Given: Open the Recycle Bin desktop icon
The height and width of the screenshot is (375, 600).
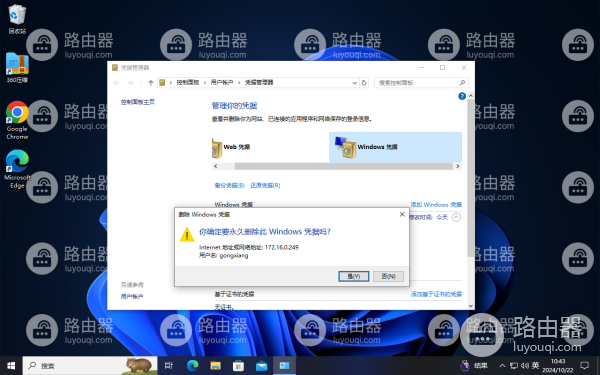Looking at the screenshot, I should point(17,19).
